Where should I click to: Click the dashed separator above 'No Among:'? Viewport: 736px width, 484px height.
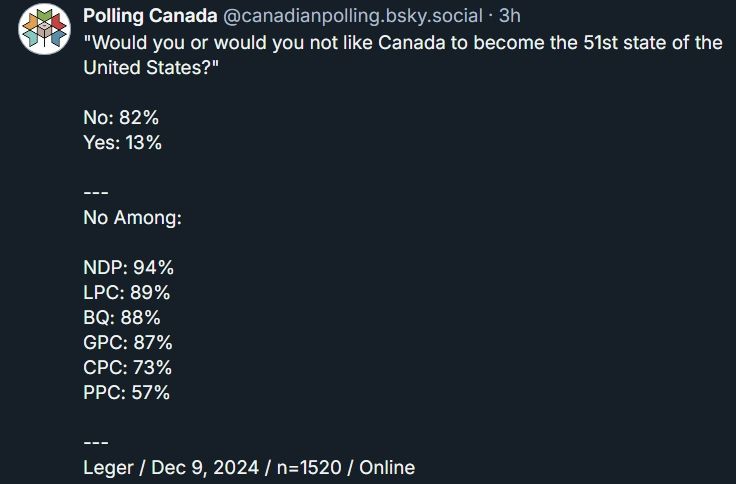[96, 192]
